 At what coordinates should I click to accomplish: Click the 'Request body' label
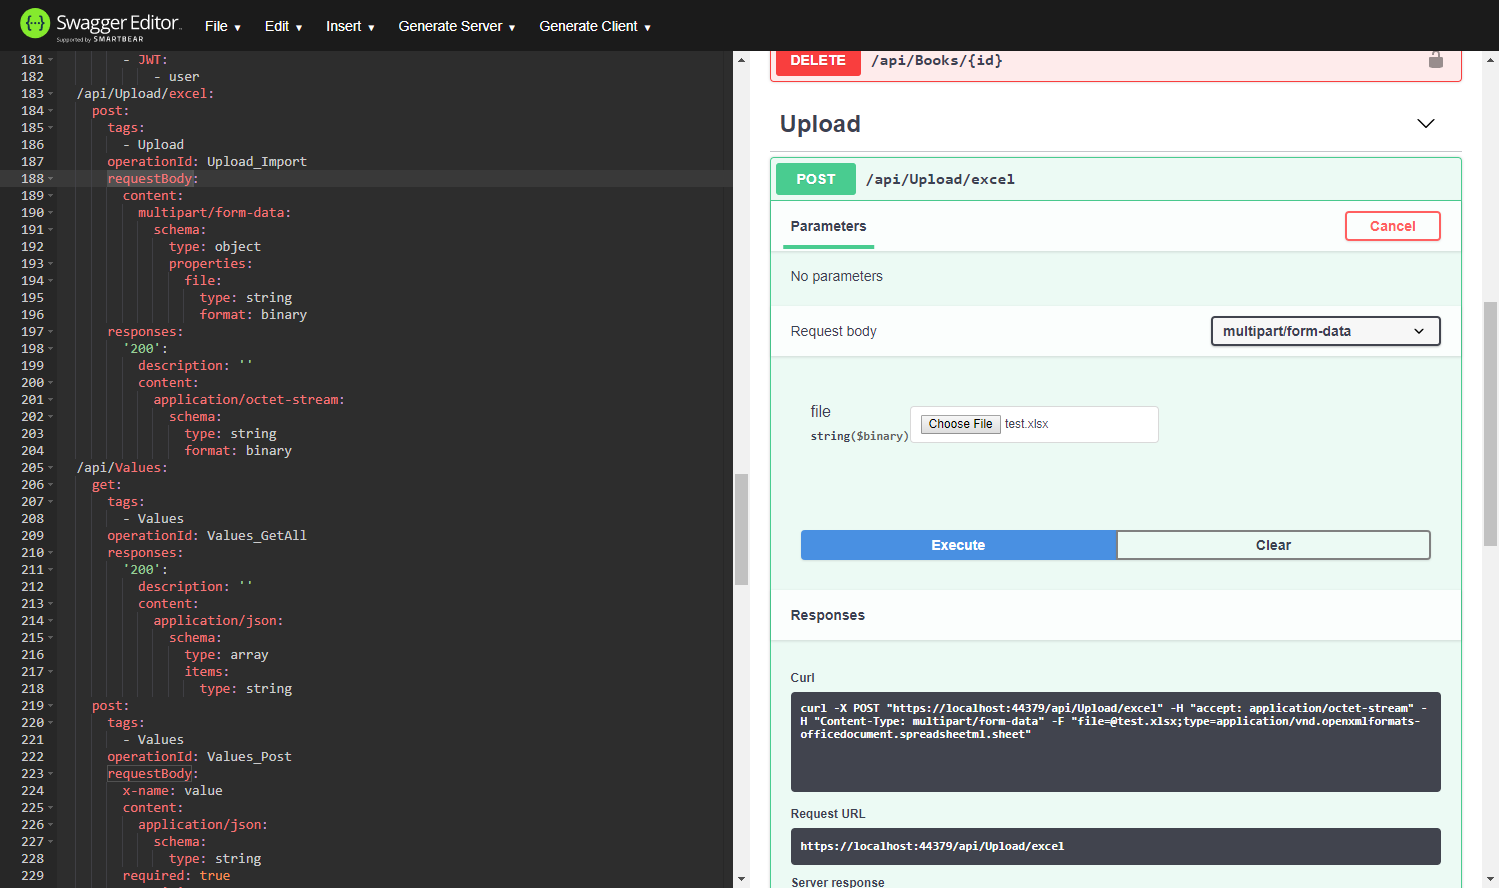coord(833,331)
